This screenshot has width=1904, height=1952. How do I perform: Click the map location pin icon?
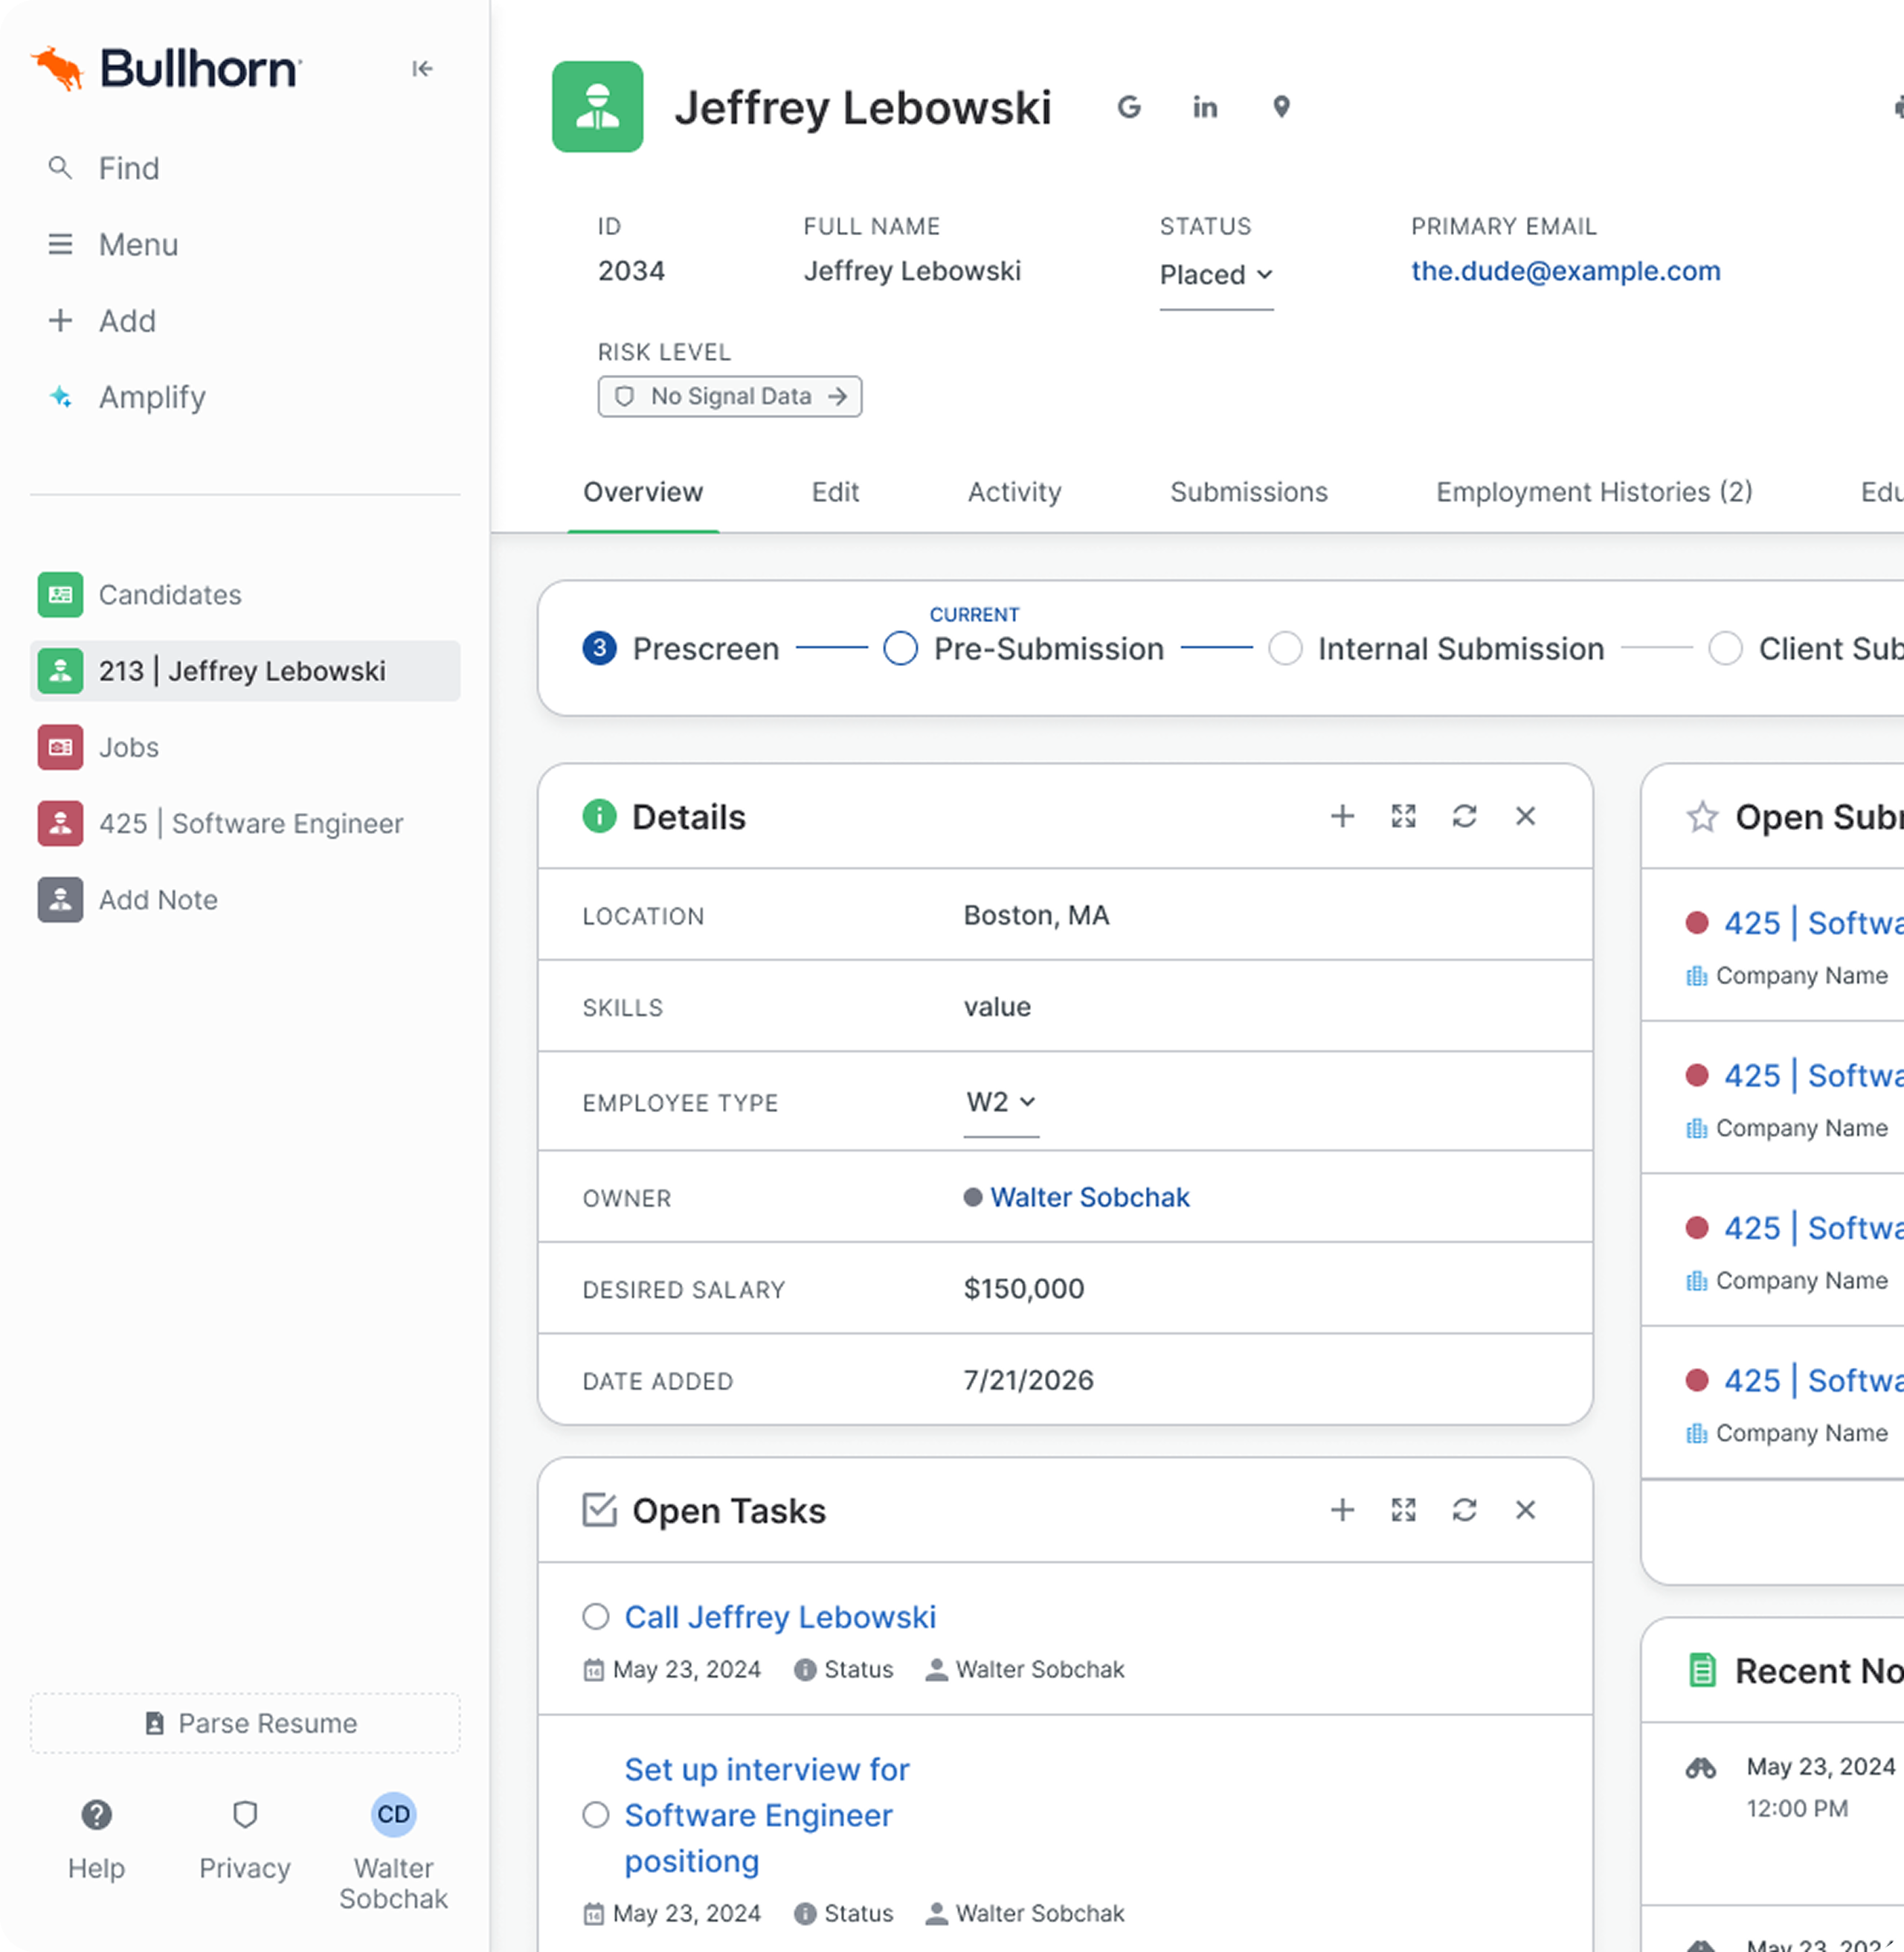pyautogui.click(x=1281, y=107)
